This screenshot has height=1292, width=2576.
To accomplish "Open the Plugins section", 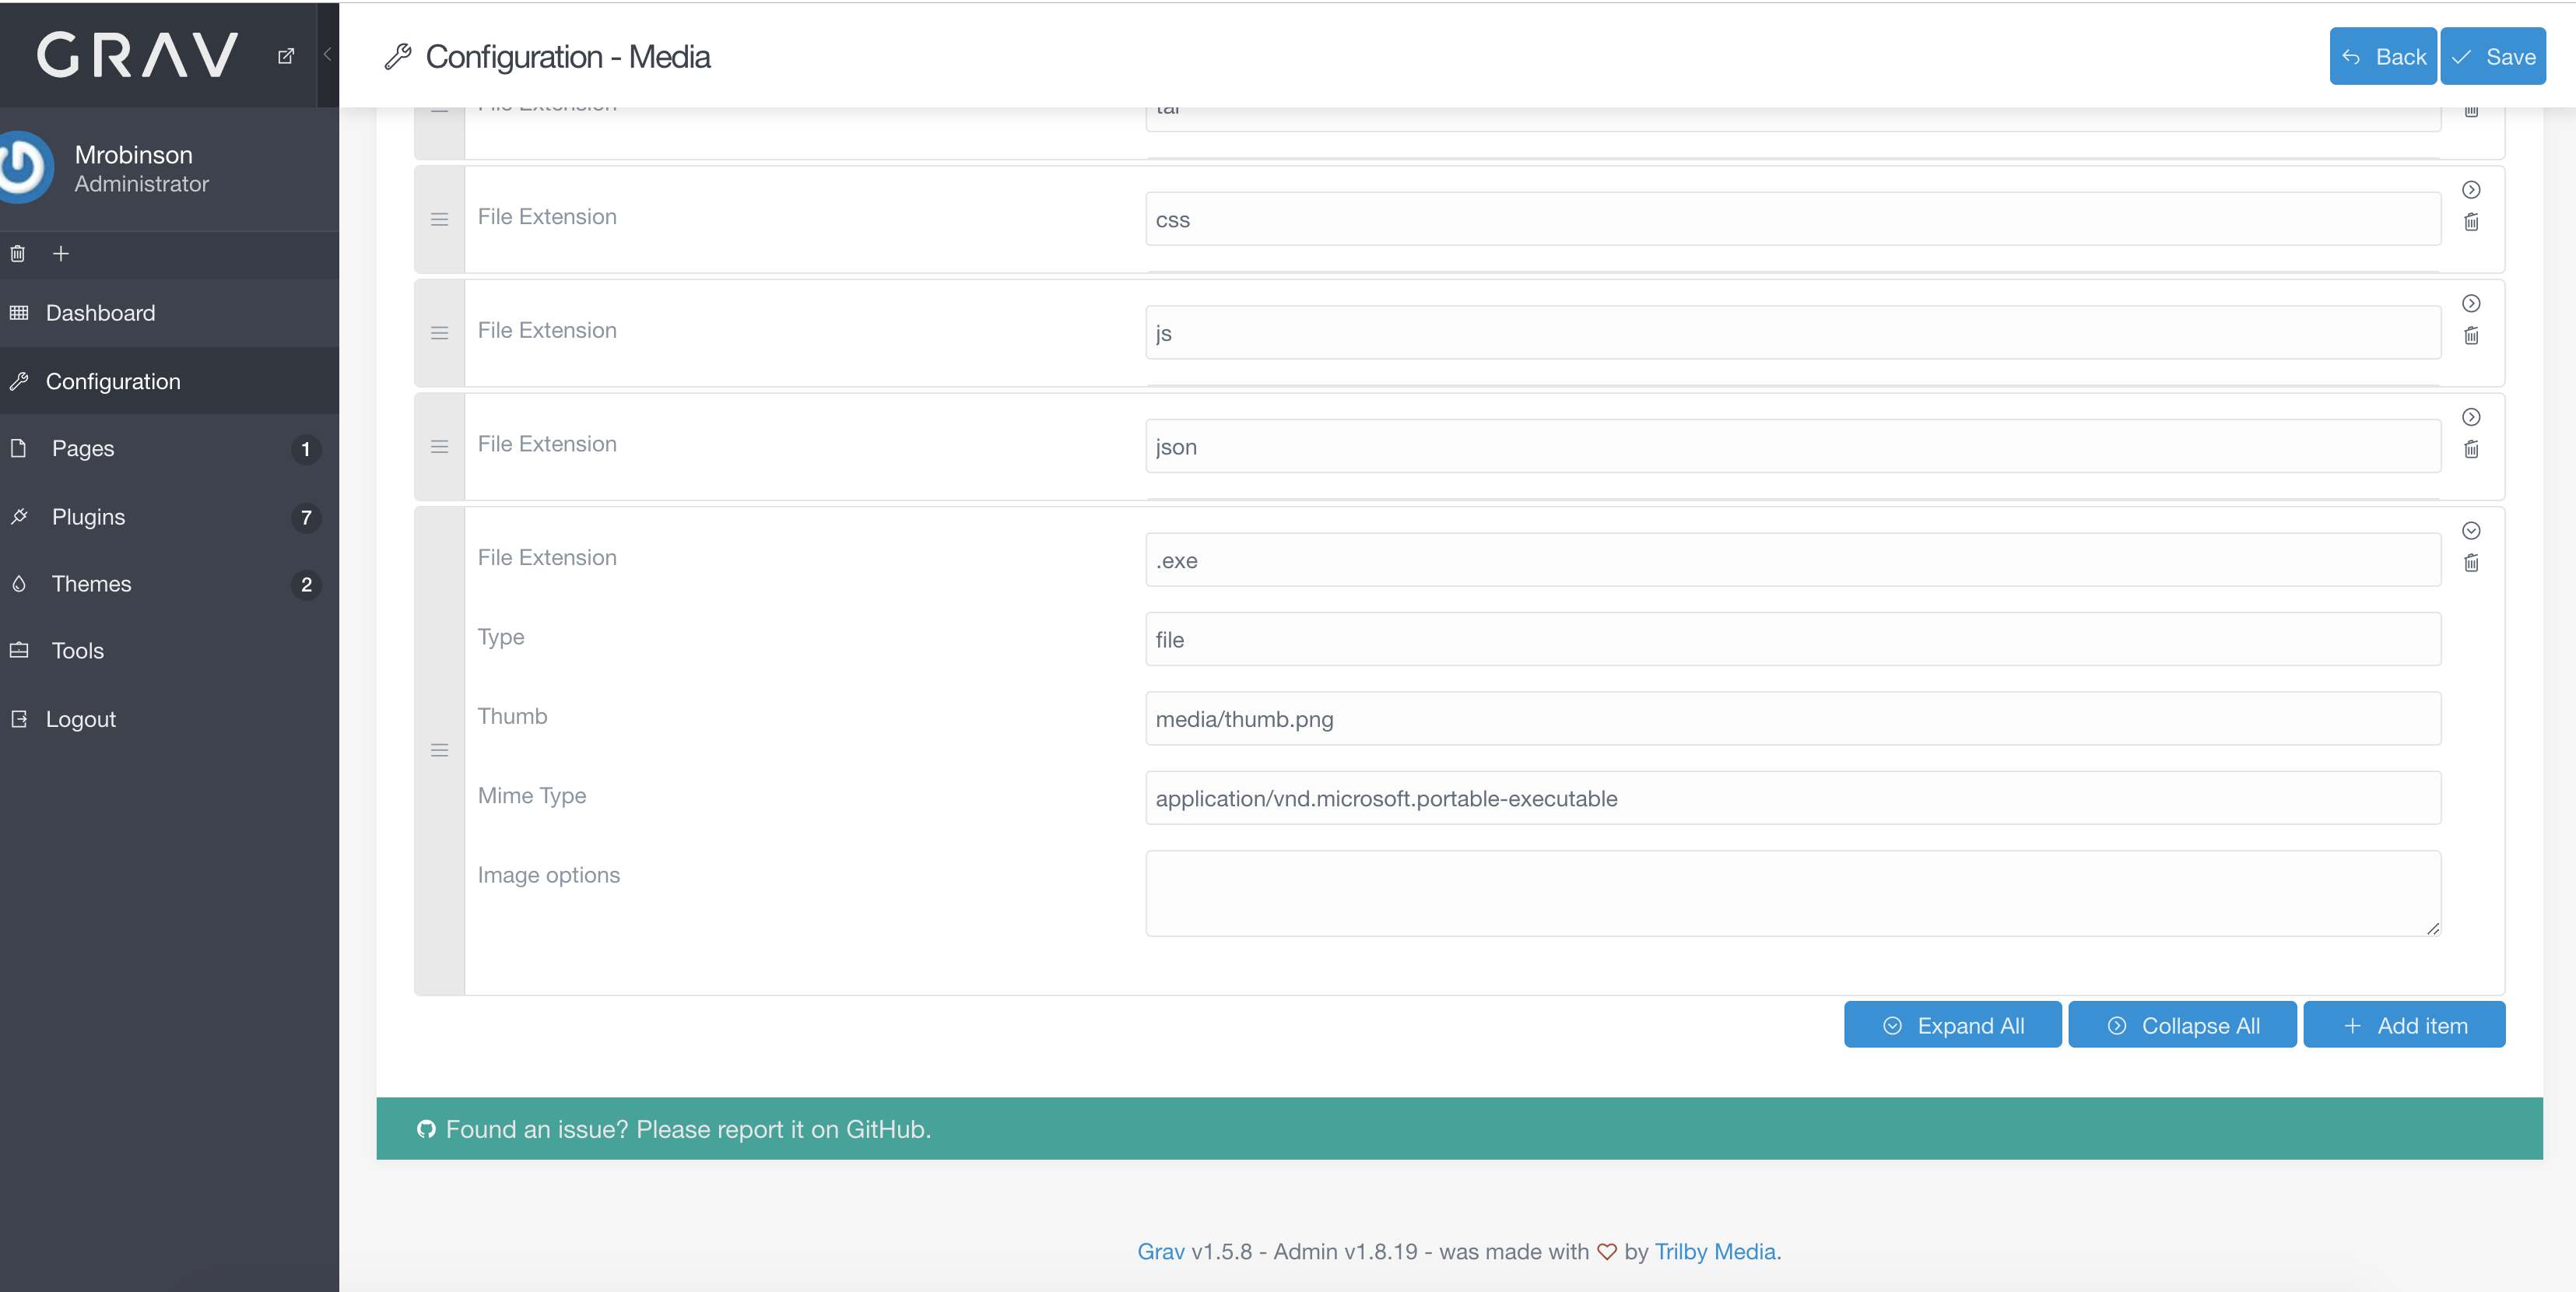I will coord(169,517).
